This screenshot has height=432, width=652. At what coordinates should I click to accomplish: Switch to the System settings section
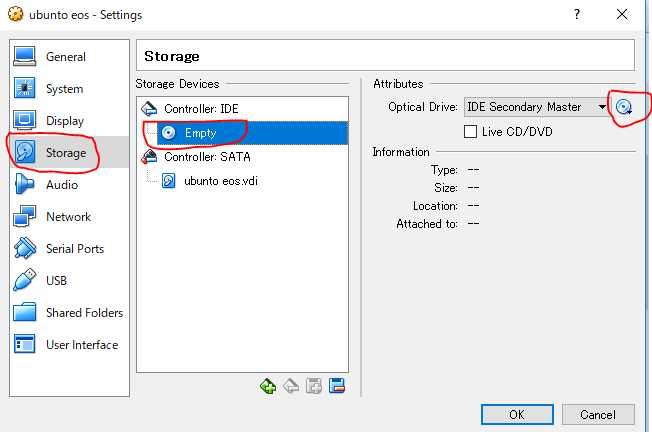(x=64, y=89)
